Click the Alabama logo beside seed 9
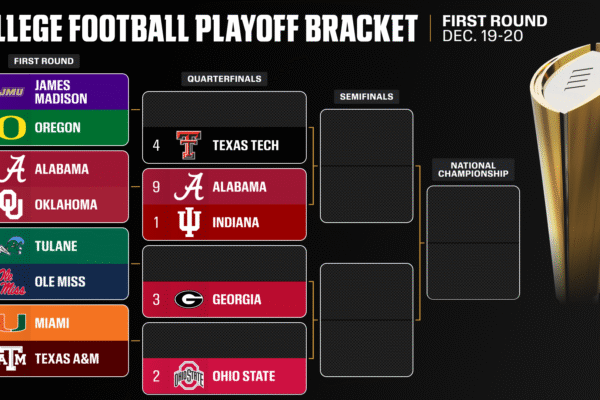The image size is (600, 400). coord(187,186)
